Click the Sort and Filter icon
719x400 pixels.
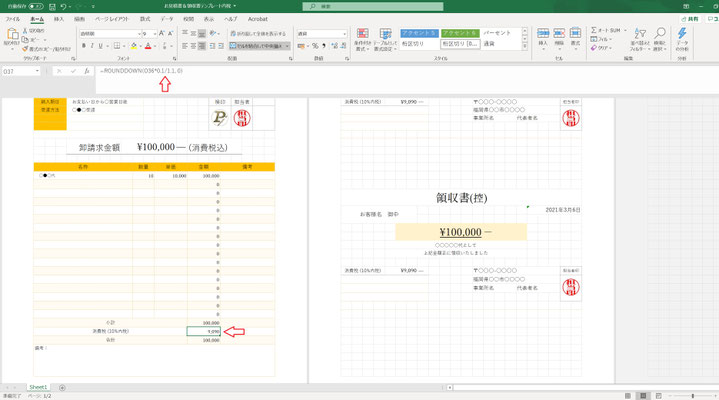[640, 33]
